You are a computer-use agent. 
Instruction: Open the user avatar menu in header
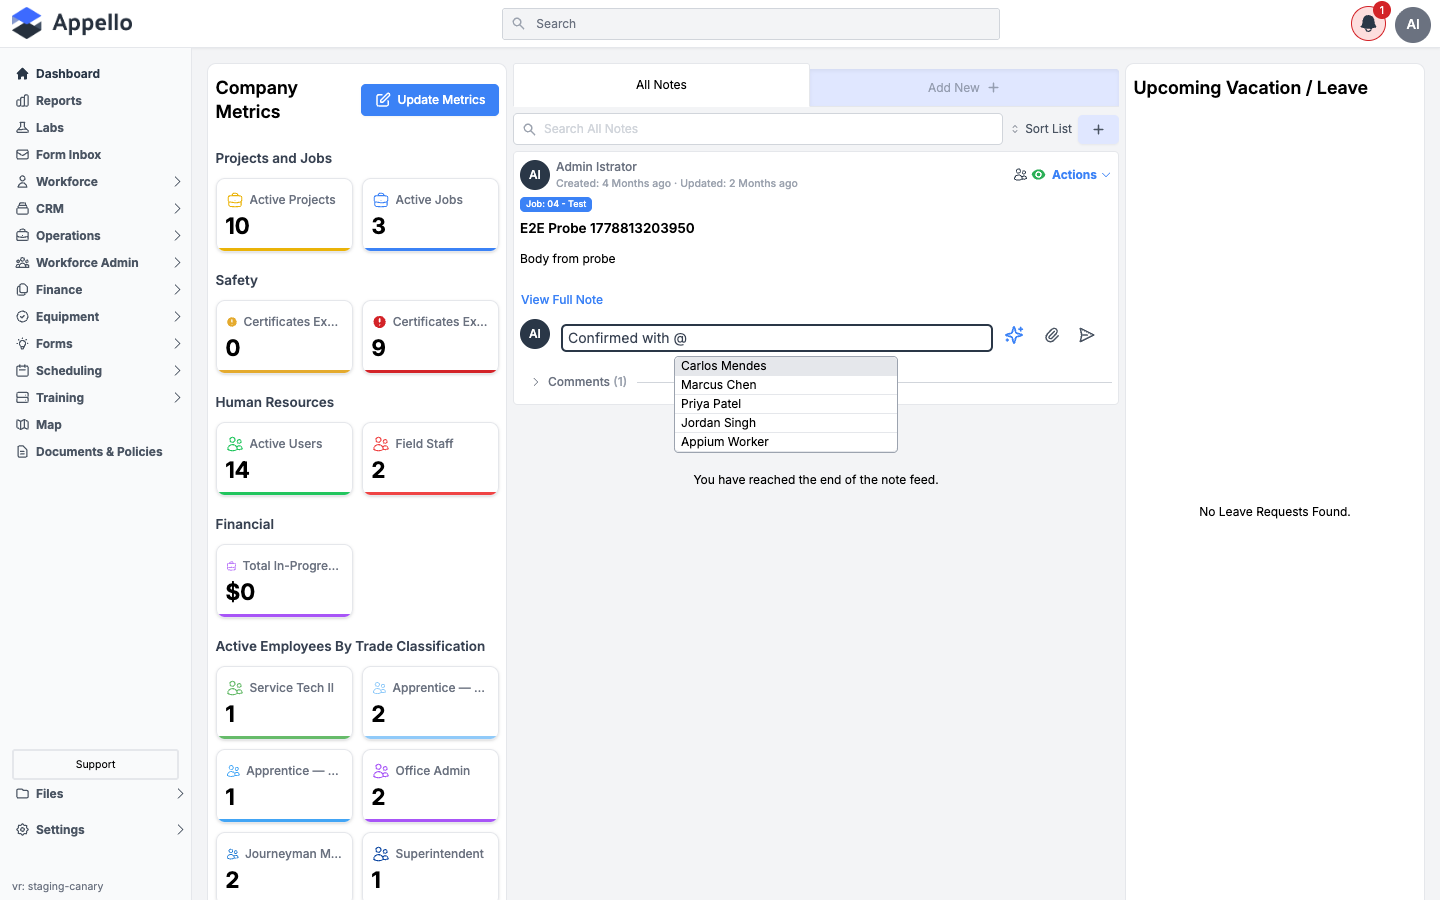click(x=1413, y=24)
